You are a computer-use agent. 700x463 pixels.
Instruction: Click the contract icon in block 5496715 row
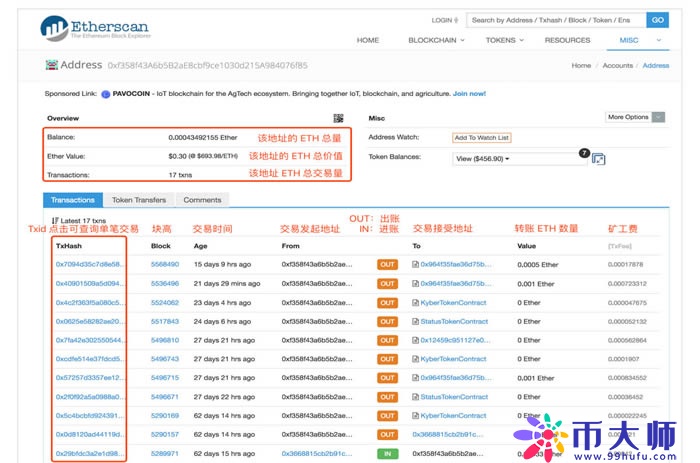[415, 378]
